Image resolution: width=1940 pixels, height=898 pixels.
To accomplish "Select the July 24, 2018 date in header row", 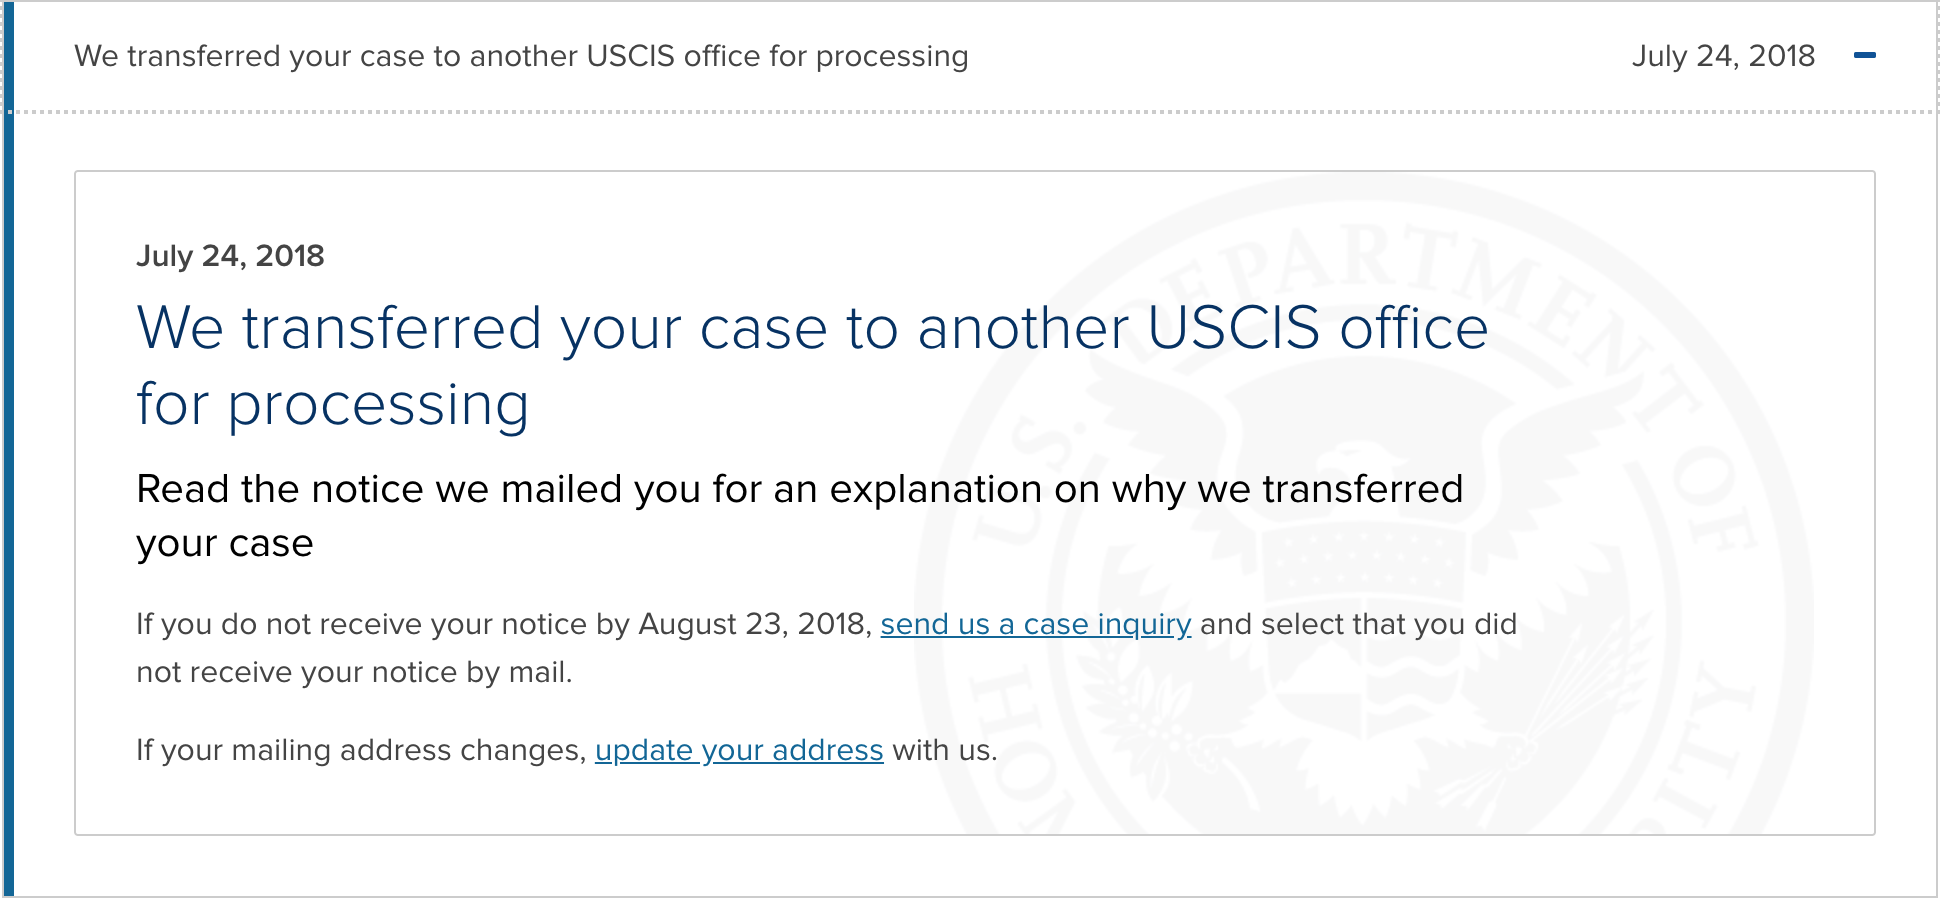I will coord(1723,56).
